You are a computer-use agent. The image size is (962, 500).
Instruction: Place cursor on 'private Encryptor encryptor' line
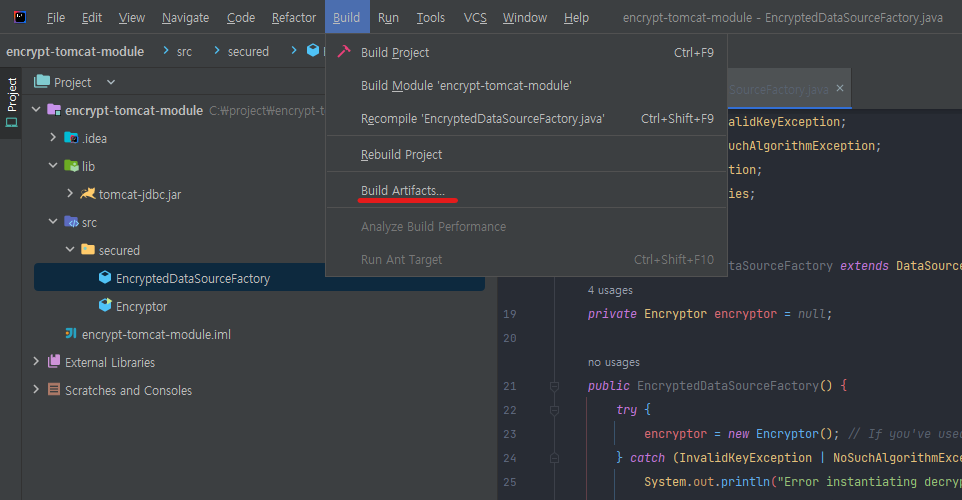(709, 314)
